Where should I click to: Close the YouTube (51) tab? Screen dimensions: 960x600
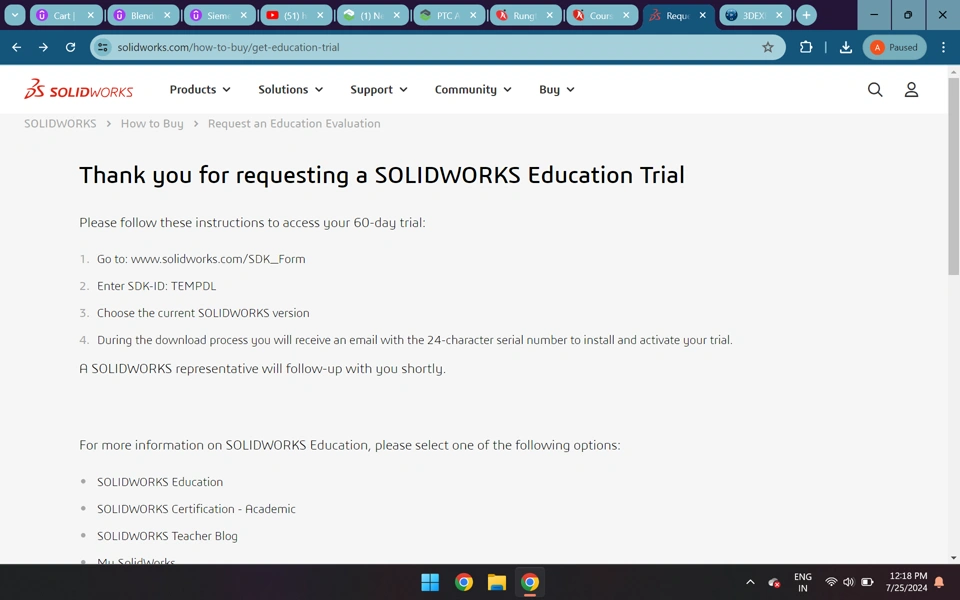click(x=320, y=15)
